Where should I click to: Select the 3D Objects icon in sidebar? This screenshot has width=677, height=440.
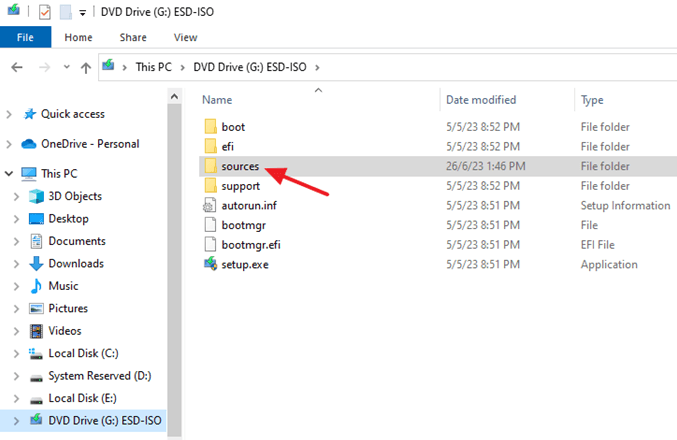click(37, 196)
